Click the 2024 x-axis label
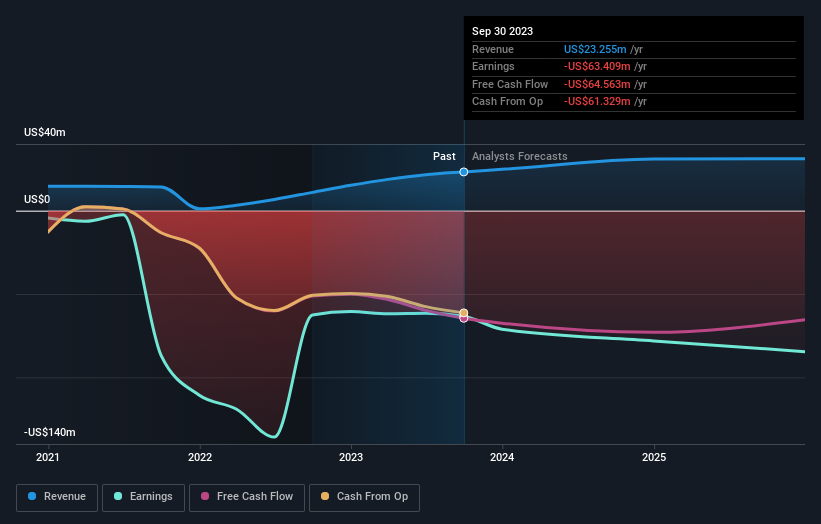The width and height of the screenshot is (821, 524). coord(502,458)
